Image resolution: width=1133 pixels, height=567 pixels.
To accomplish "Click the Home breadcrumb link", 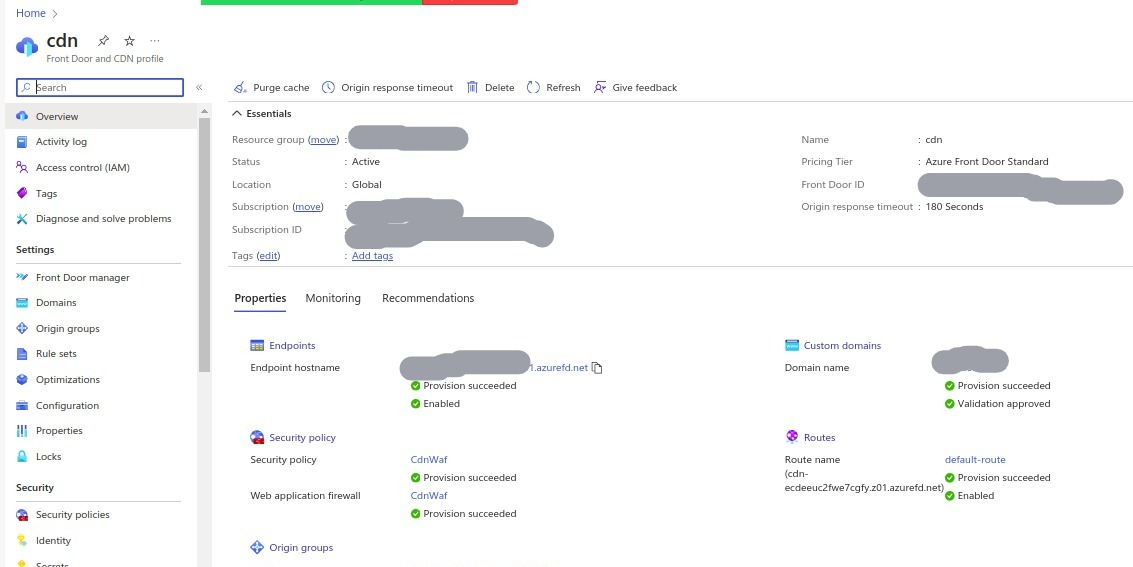I will tap(31, 13).
